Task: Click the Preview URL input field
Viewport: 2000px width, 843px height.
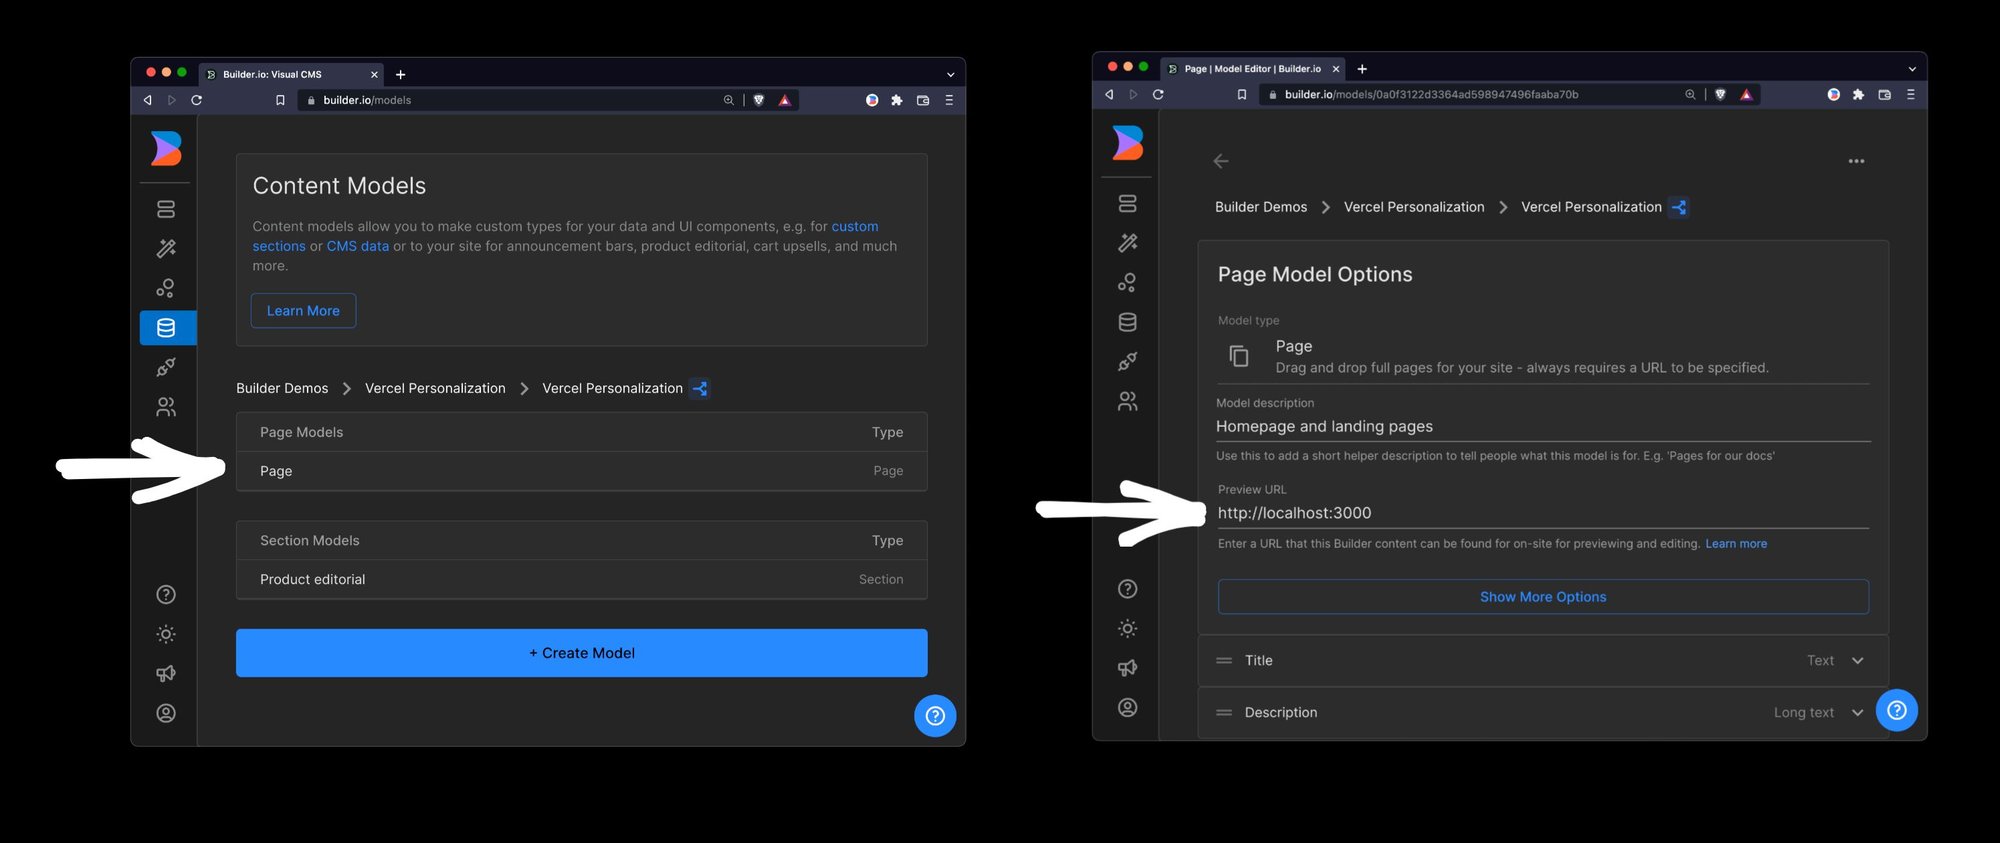Action: pyautogui.click(x=1543, y=513)
